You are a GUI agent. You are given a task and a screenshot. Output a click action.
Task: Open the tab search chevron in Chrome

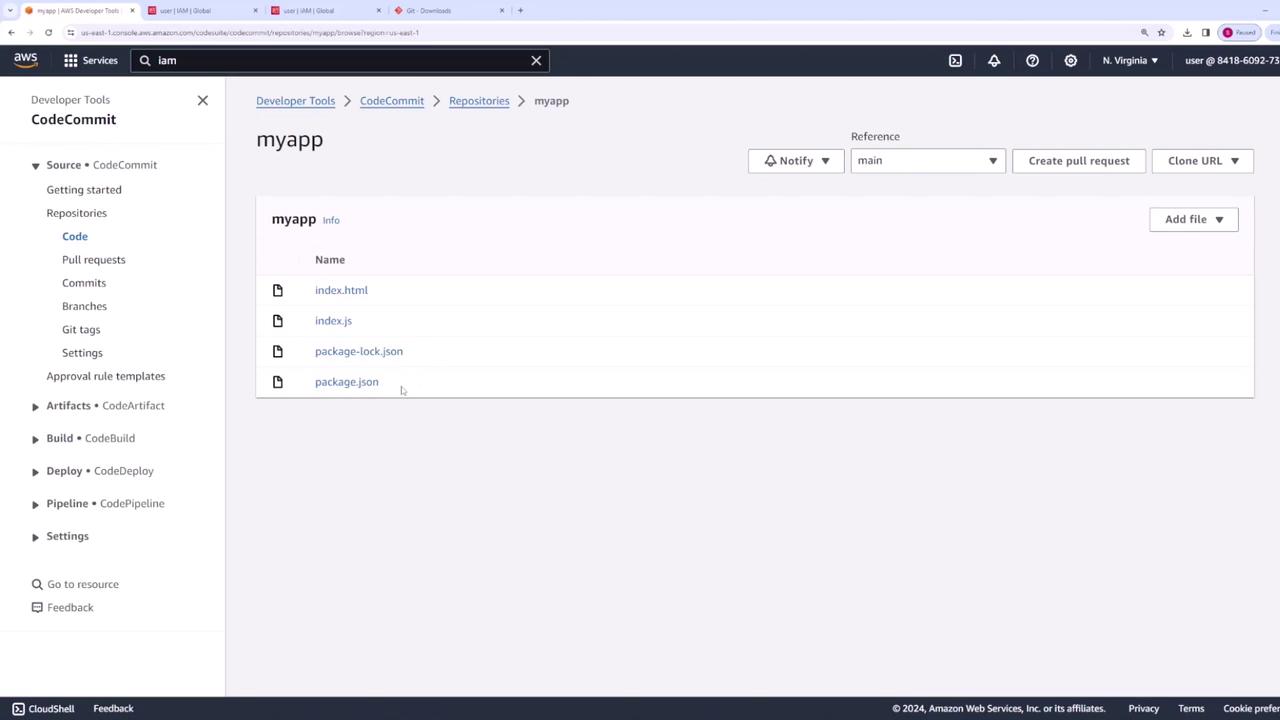pos(9,10)
